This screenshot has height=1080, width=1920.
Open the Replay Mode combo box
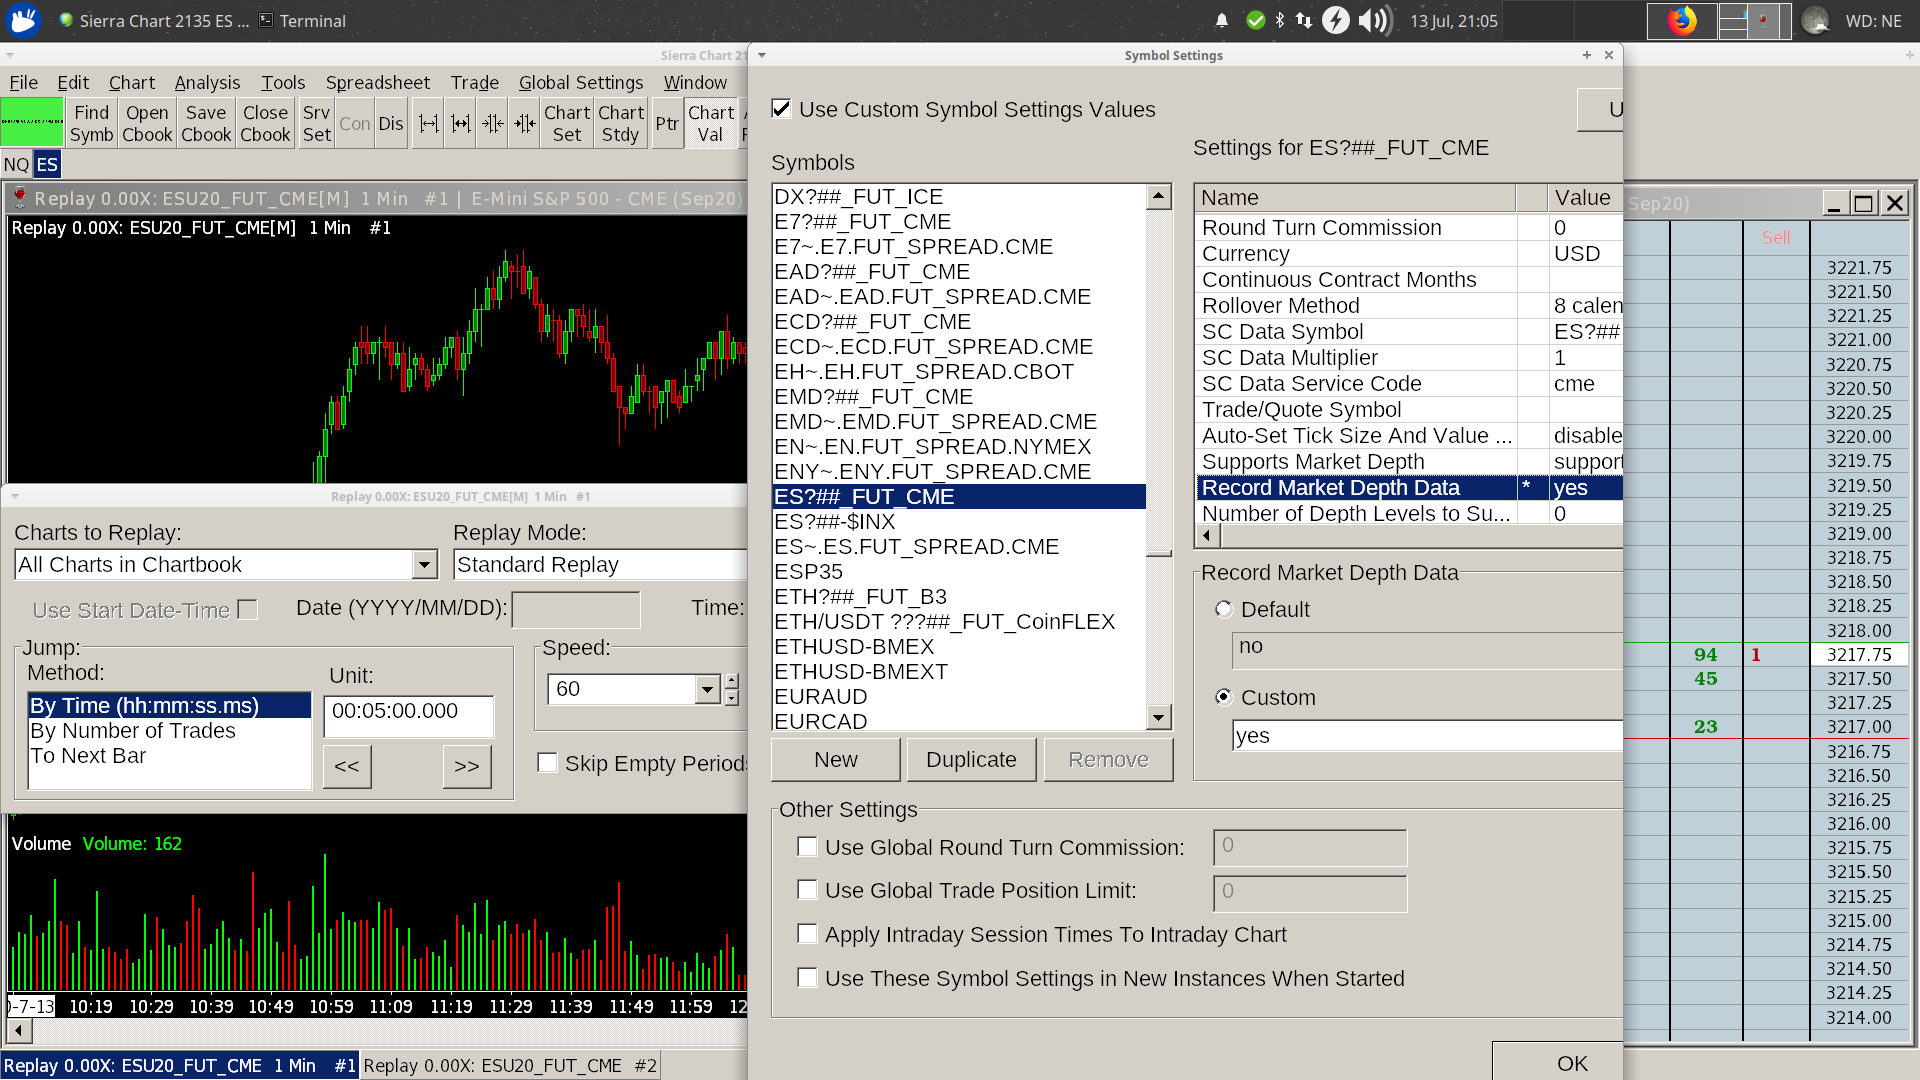600,565
